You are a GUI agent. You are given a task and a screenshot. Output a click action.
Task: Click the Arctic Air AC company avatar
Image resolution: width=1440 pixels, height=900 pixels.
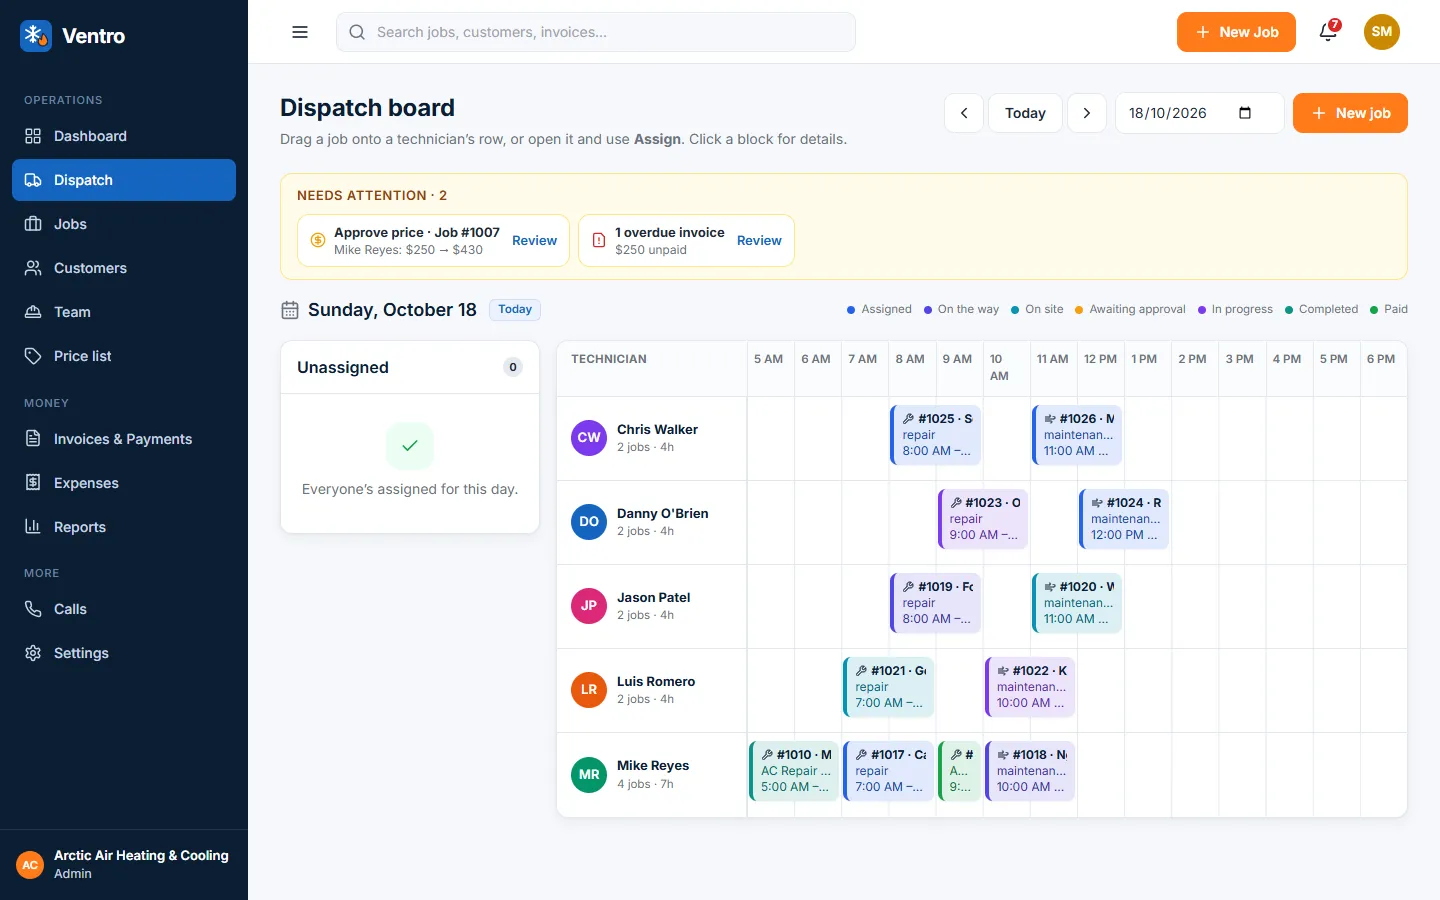30,865
